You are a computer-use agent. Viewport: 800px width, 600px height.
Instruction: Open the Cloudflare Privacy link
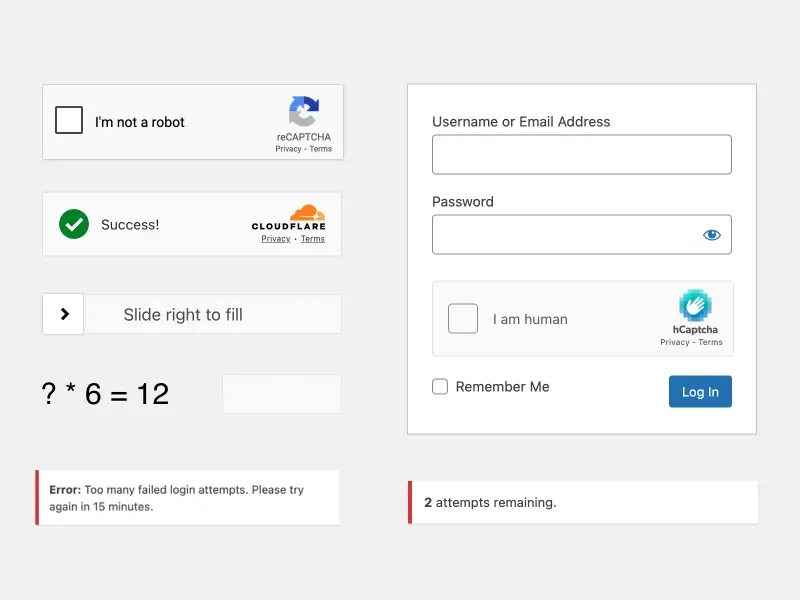coord(276,239)
